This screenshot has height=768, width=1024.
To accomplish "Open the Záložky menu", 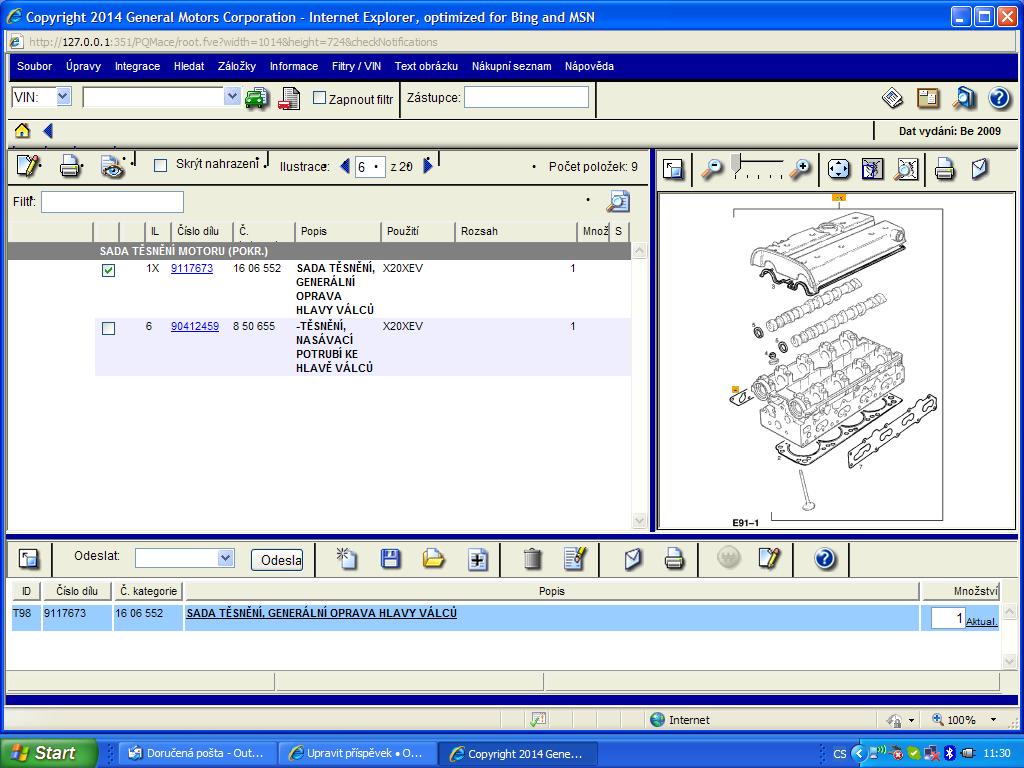I will 237,66.
